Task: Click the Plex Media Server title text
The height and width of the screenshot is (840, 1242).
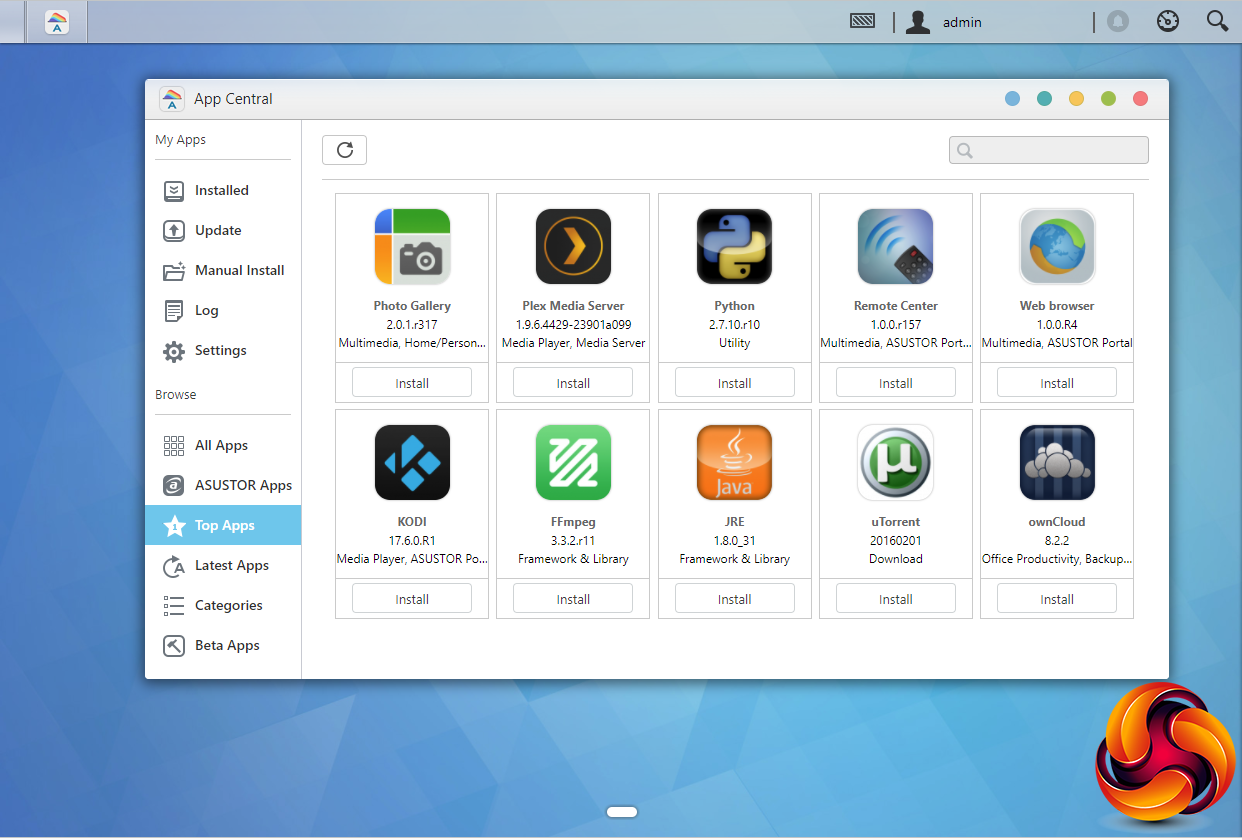Action: (573, 306)
